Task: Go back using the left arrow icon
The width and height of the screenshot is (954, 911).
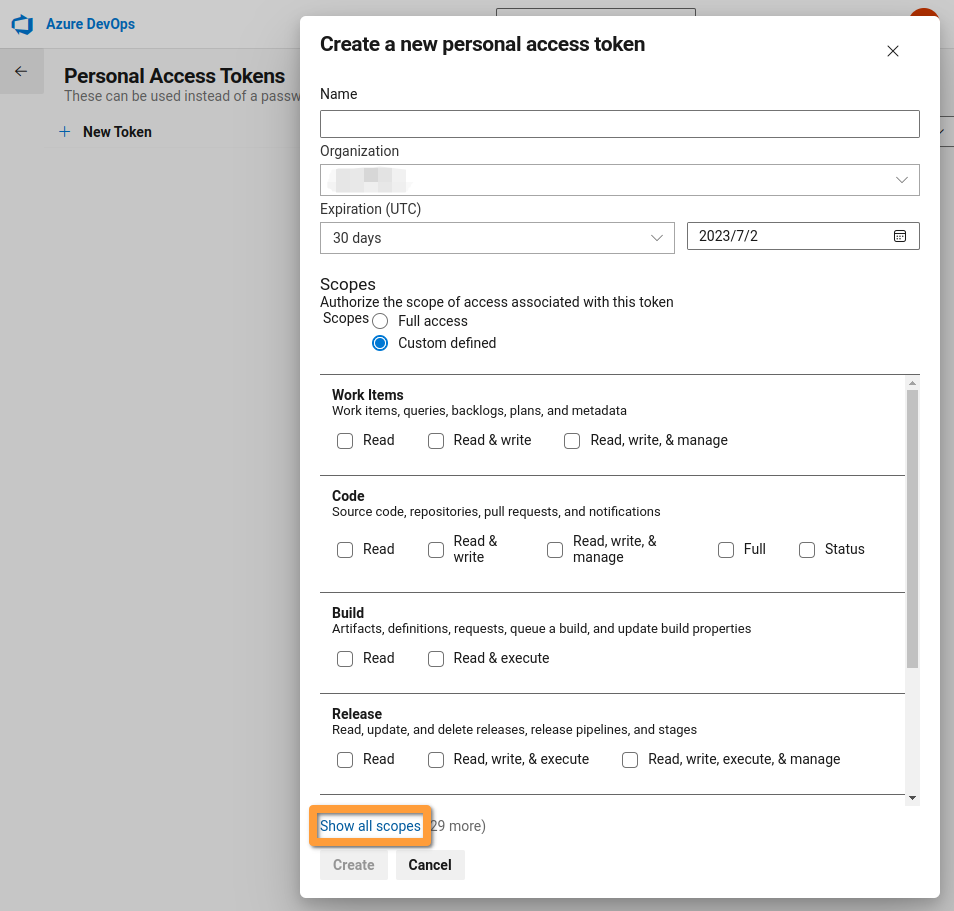Action: pos(21,72)
